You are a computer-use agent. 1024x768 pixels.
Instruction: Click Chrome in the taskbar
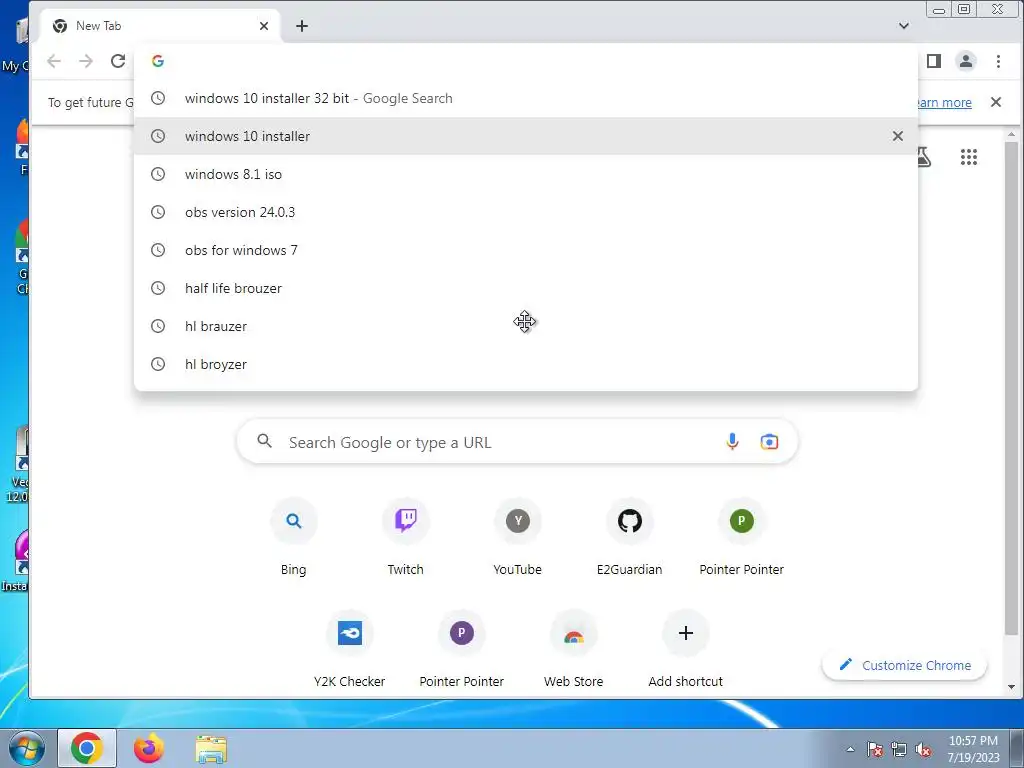pyautogui.click(x=87, y=748)
